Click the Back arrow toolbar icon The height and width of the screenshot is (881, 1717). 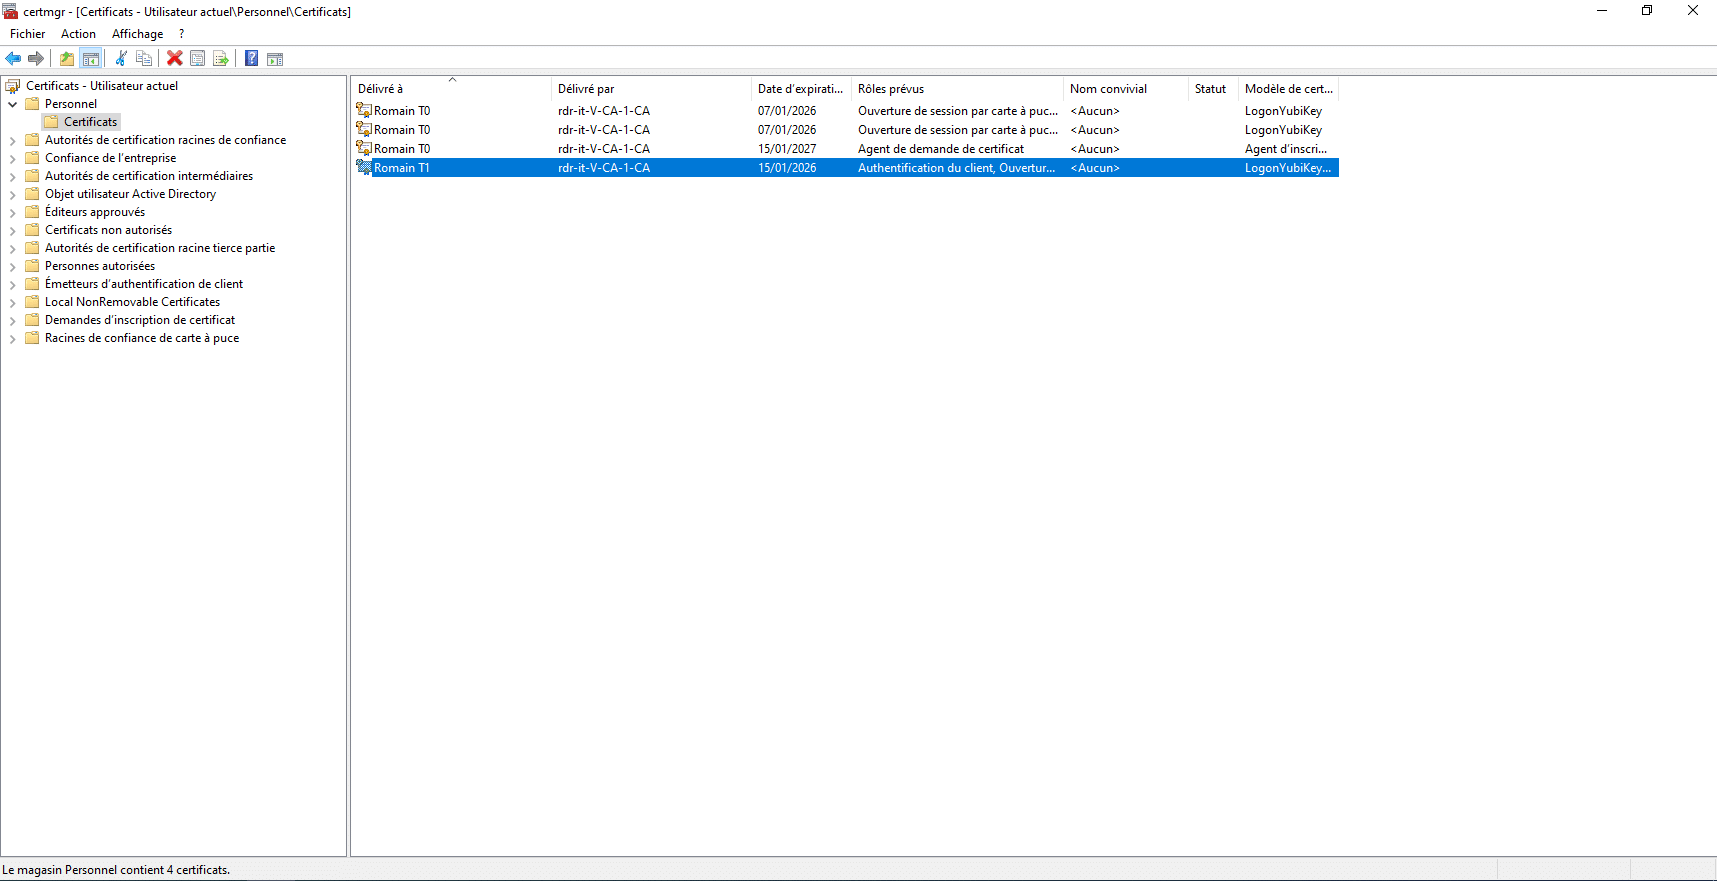coord(13,59)
